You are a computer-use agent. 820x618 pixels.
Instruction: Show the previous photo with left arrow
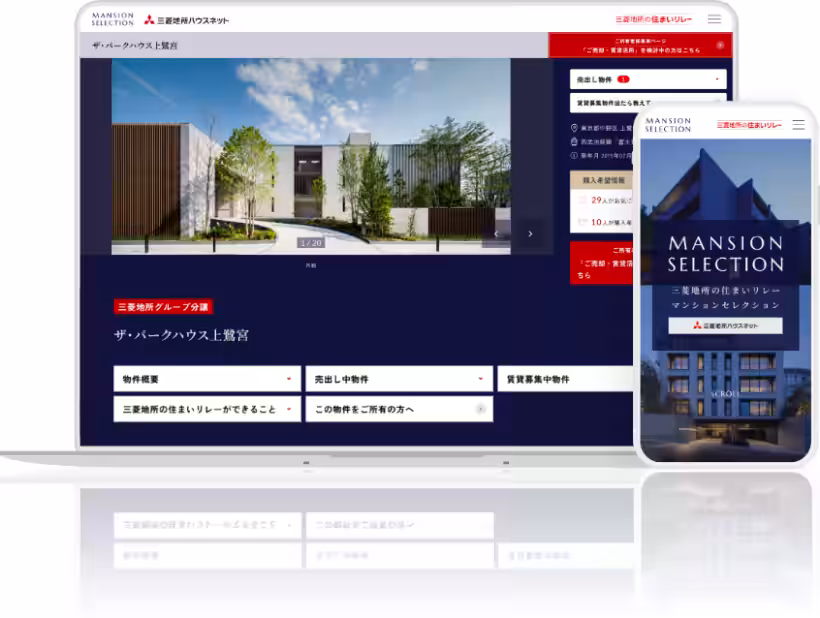click(496, 234)
